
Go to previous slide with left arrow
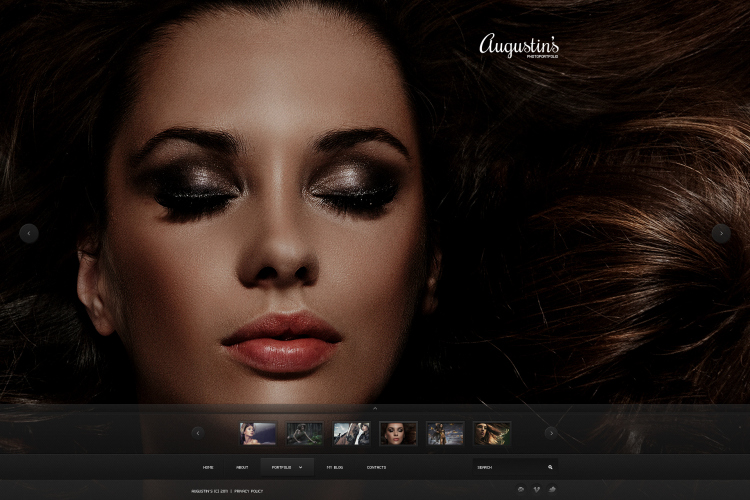coord(29,233)
